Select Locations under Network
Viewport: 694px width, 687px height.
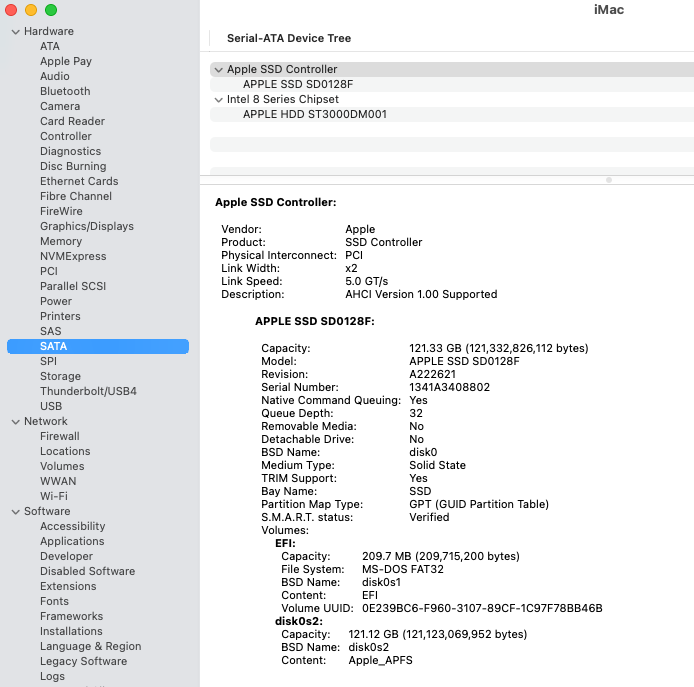click(65, 452)
